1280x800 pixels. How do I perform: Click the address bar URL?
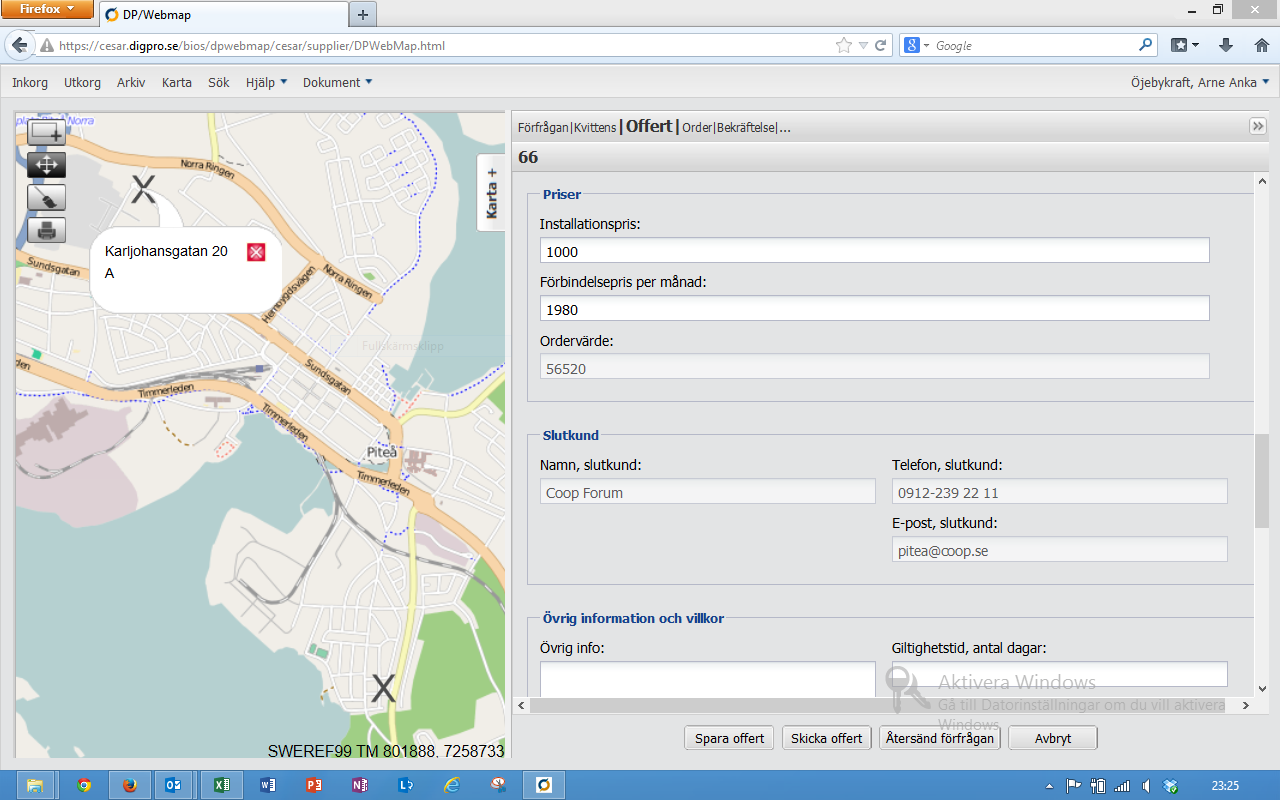[252, 46]
